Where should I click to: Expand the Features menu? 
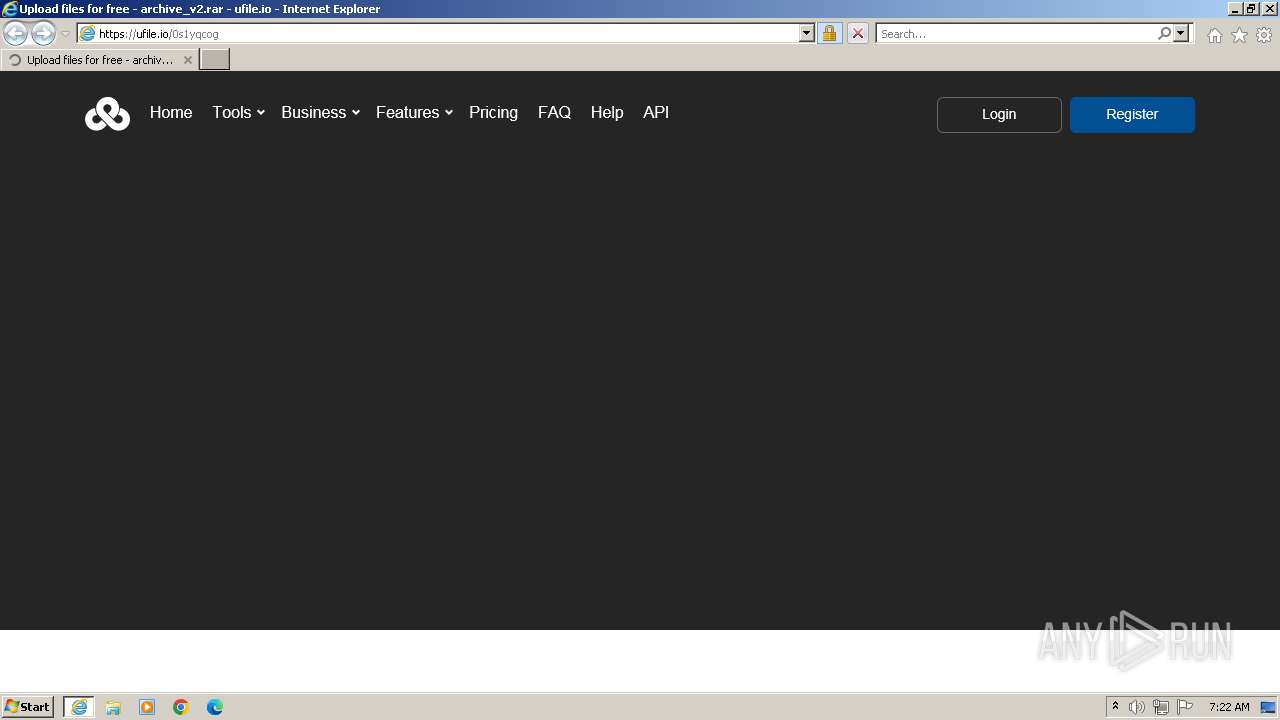[414, 113]
